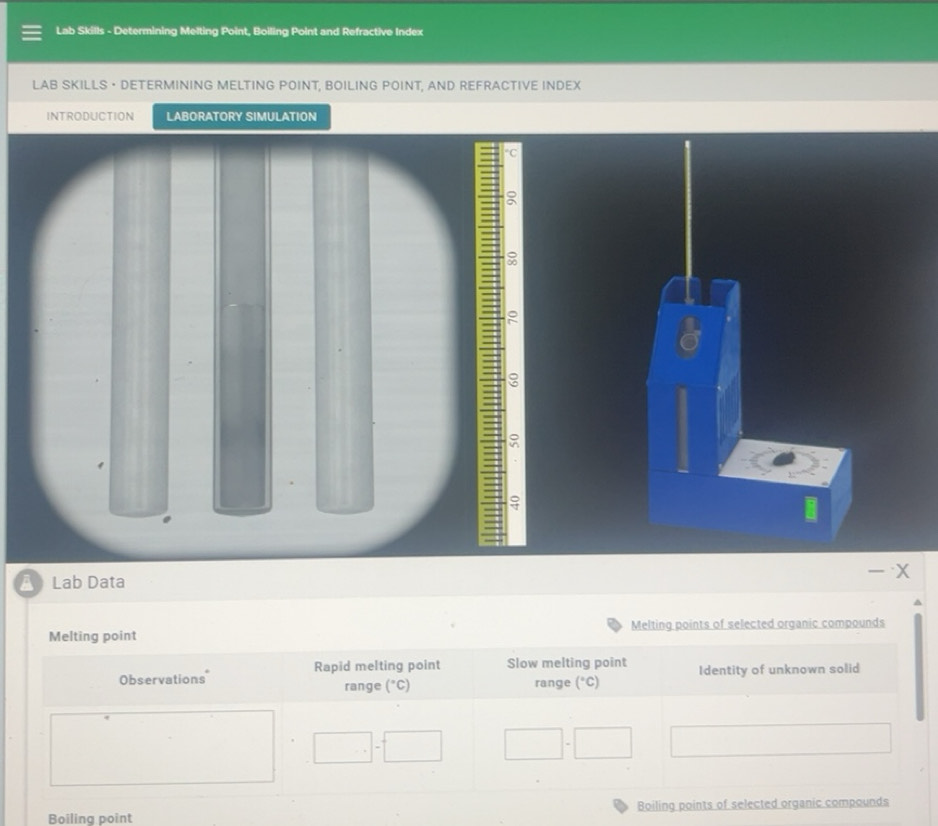Click the Lab Data flask icon

(28, 583)
